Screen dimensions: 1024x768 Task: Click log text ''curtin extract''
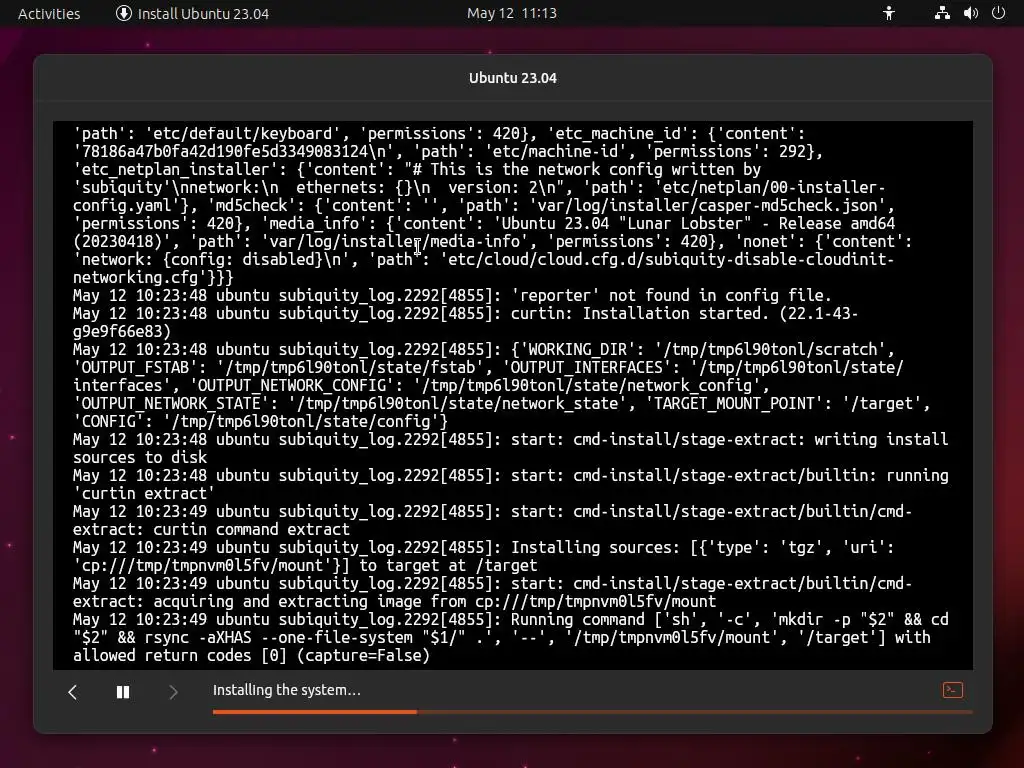click(144, 494)
